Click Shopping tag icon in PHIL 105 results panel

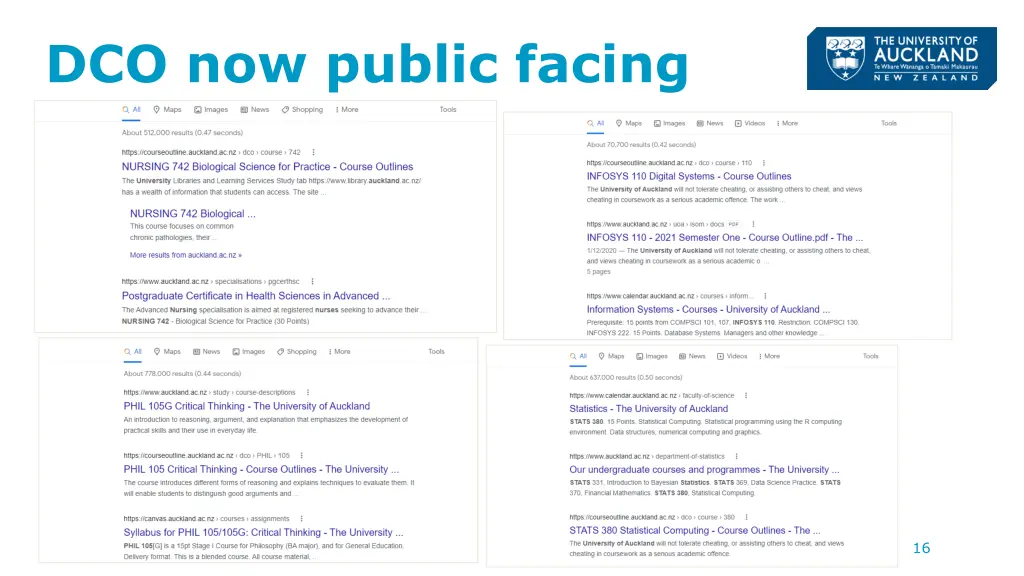click(280, 351)
